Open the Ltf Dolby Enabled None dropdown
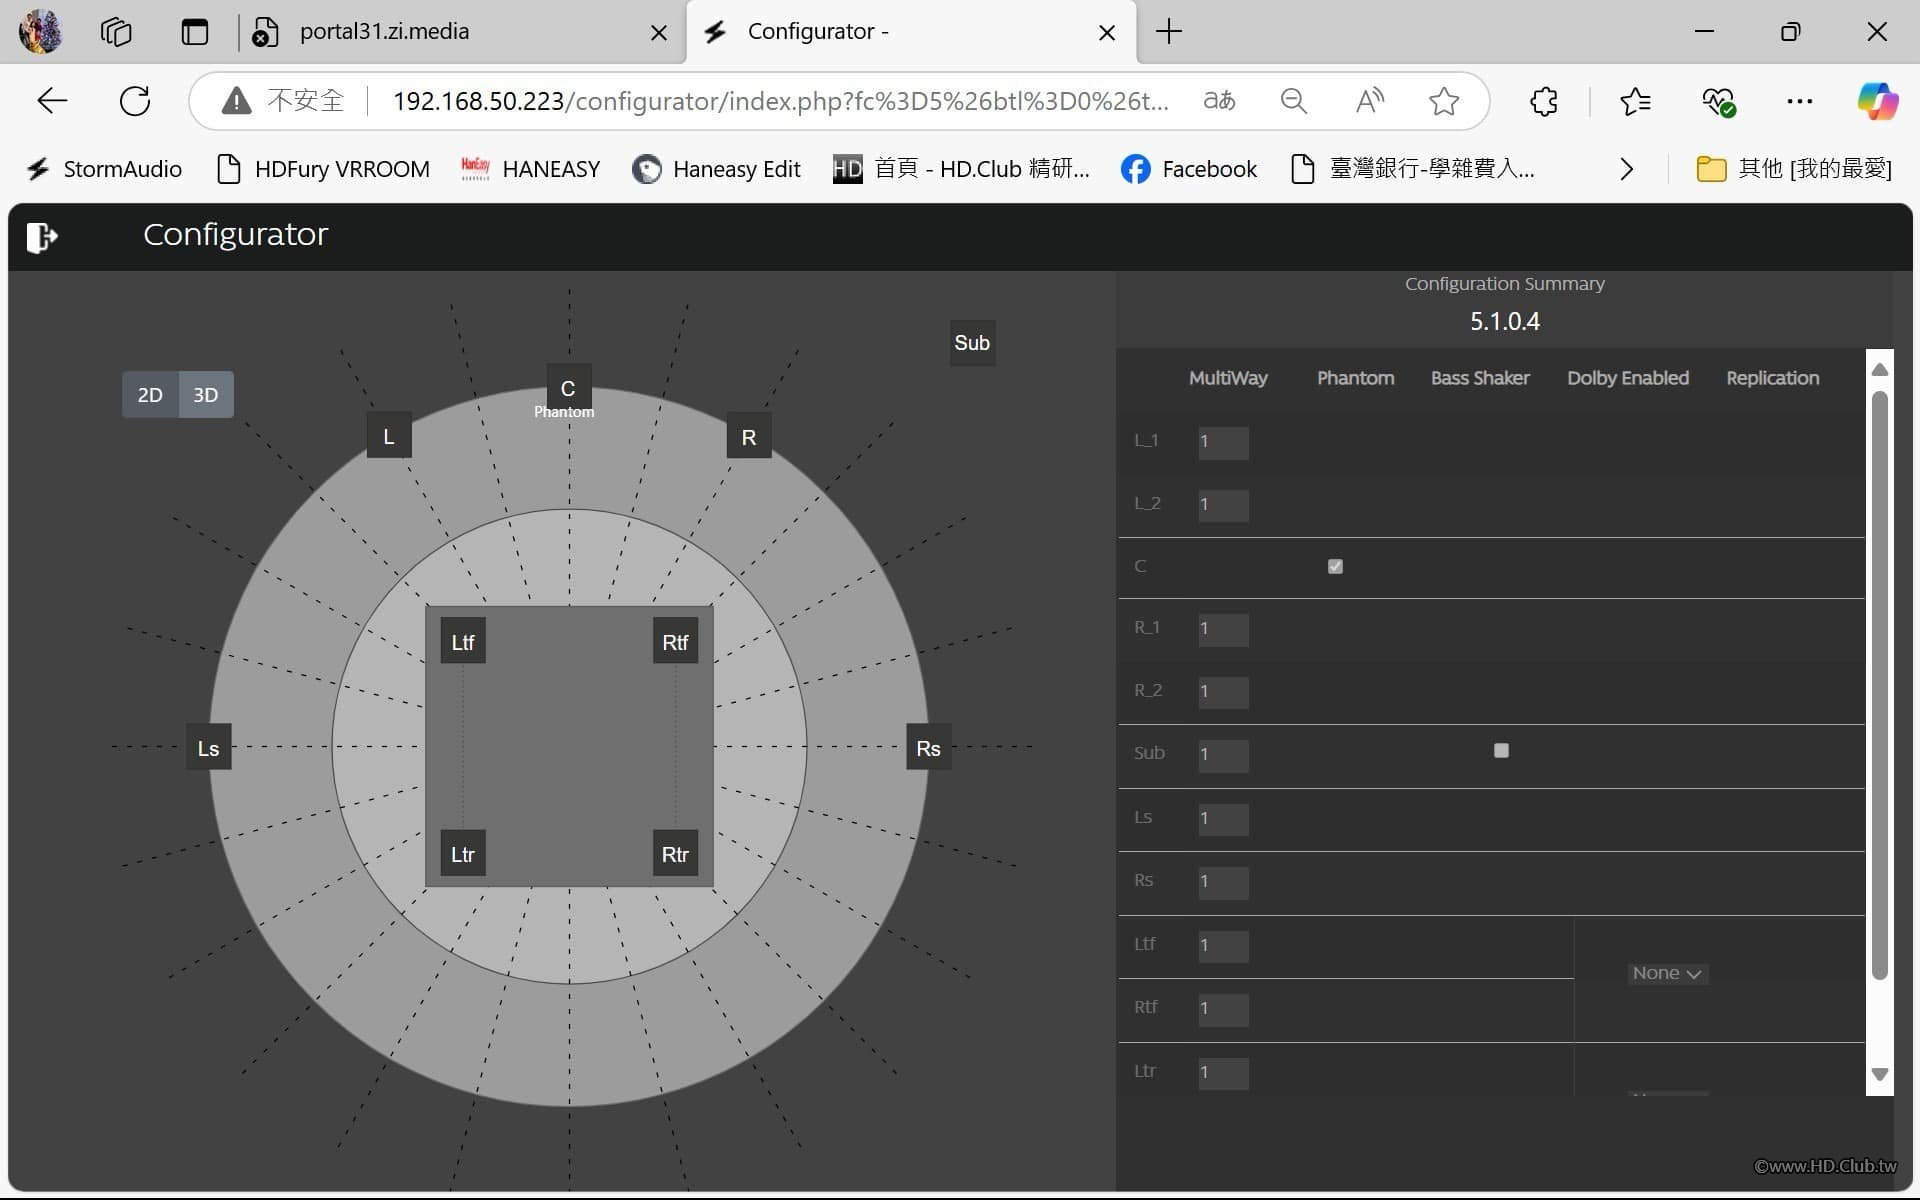Image resolution: width=1920 pixels, height=1200 pixels. (x=1666, y=973)
